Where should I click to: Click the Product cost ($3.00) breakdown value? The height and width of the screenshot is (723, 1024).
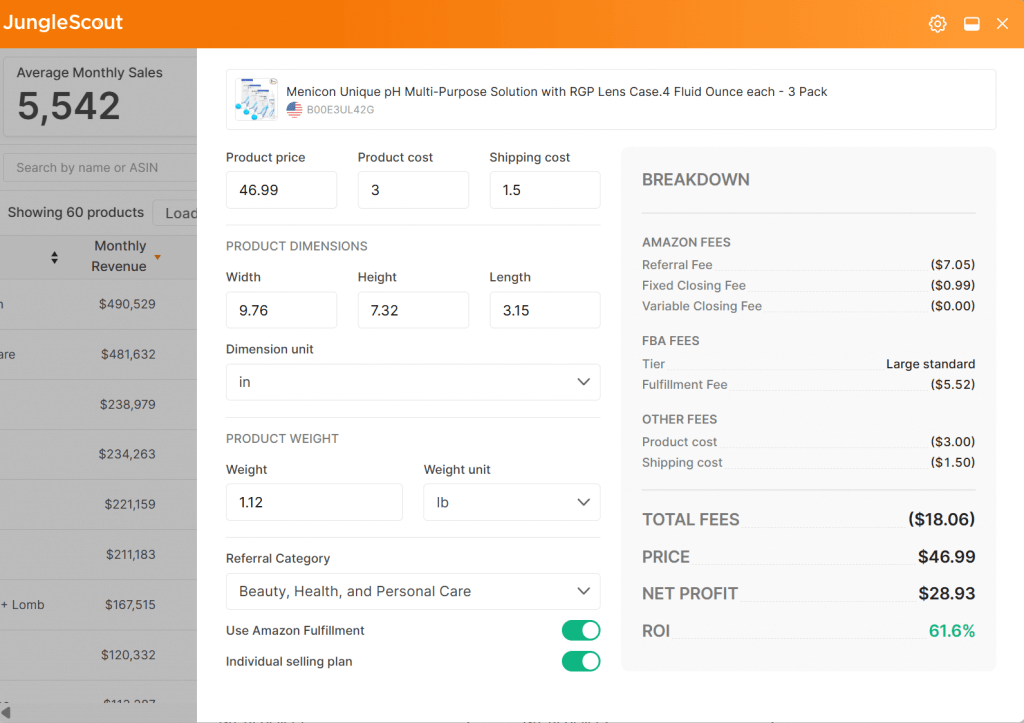(953, 442)
